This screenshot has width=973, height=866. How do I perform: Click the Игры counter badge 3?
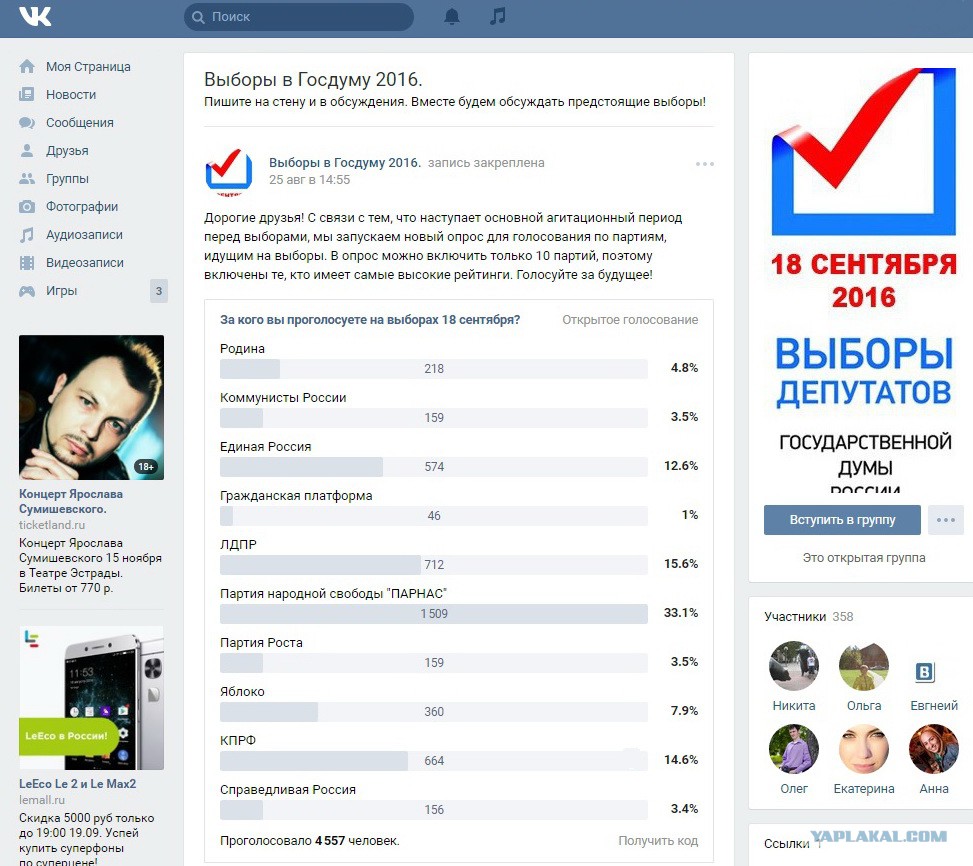[x=159, y=291]
